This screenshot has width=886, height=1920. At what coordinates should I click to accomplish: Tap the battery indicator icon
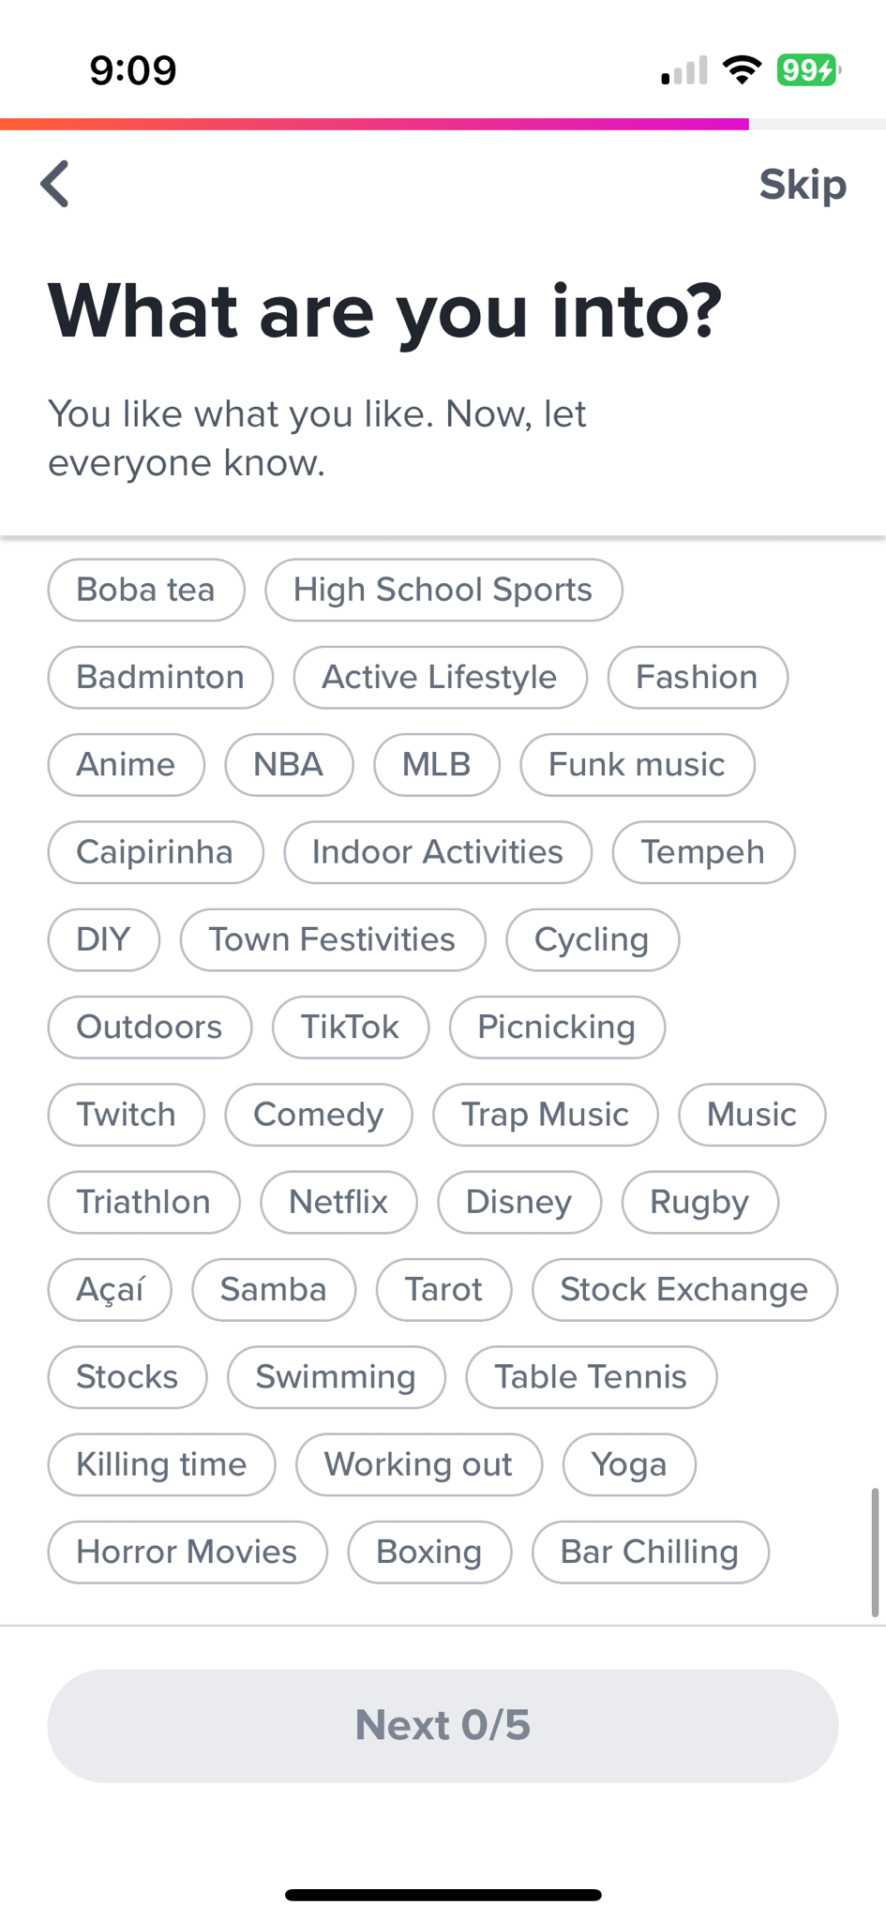pos(808,70)
